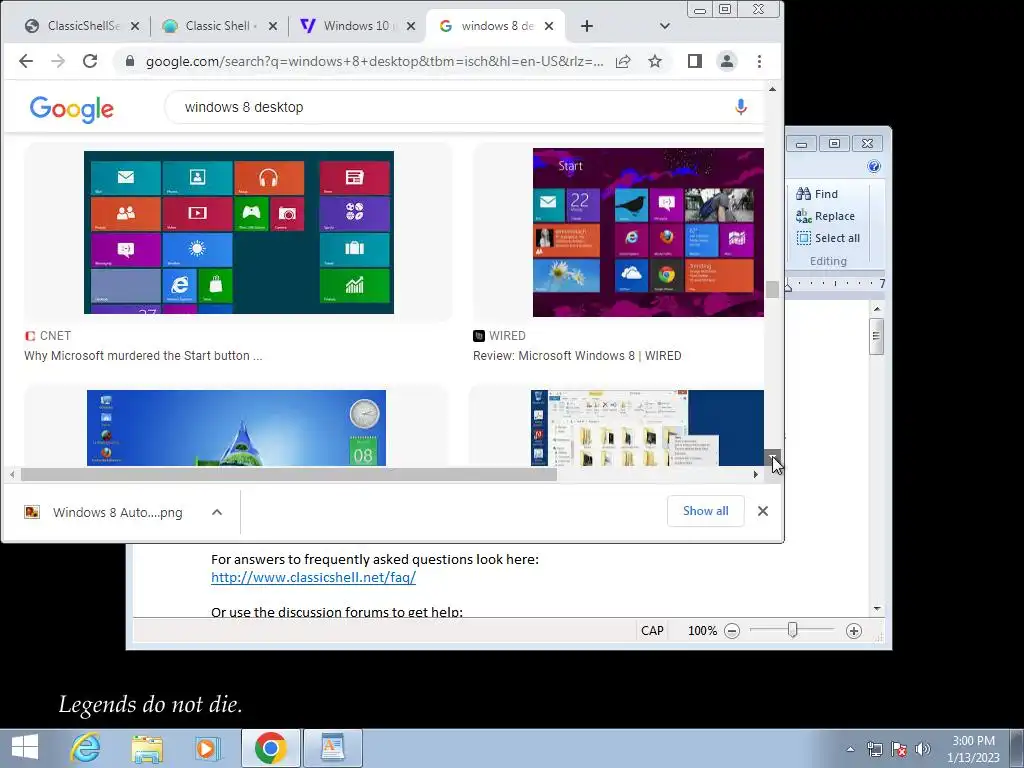Click Find in WordPad Editing group
The height and width of the screenshot is (768, 1024).
tap(817, 194)
